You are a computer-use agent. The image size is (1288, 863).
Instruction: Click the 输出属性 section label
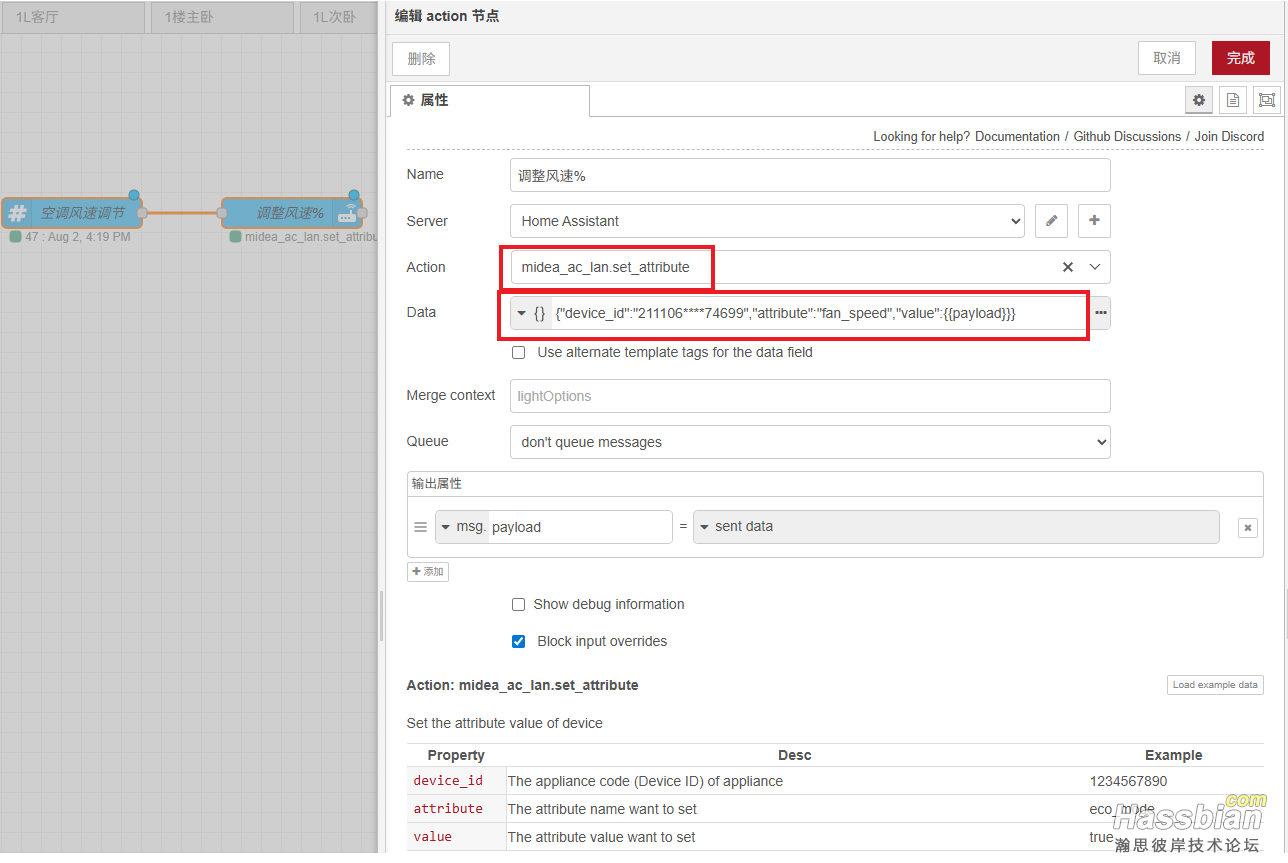(437, 483)
